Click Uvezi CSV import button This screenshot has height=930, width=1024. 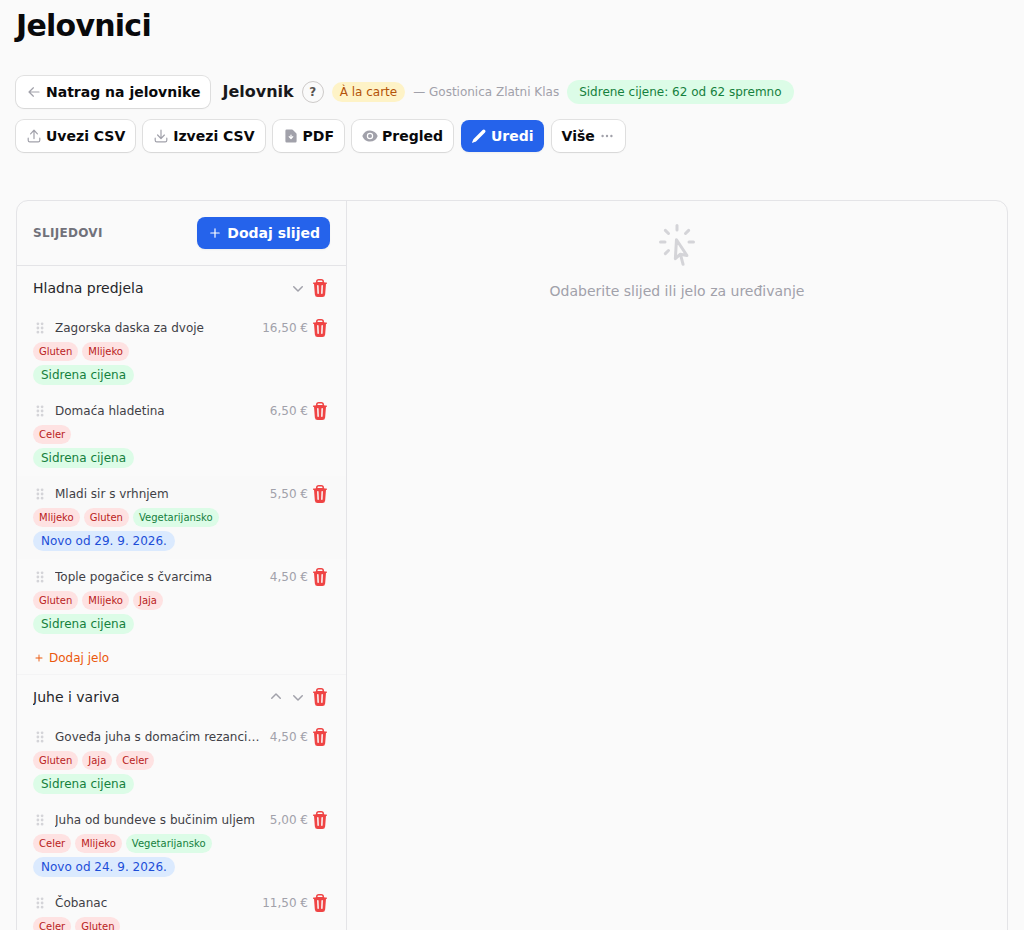click(x=76, y=136)
